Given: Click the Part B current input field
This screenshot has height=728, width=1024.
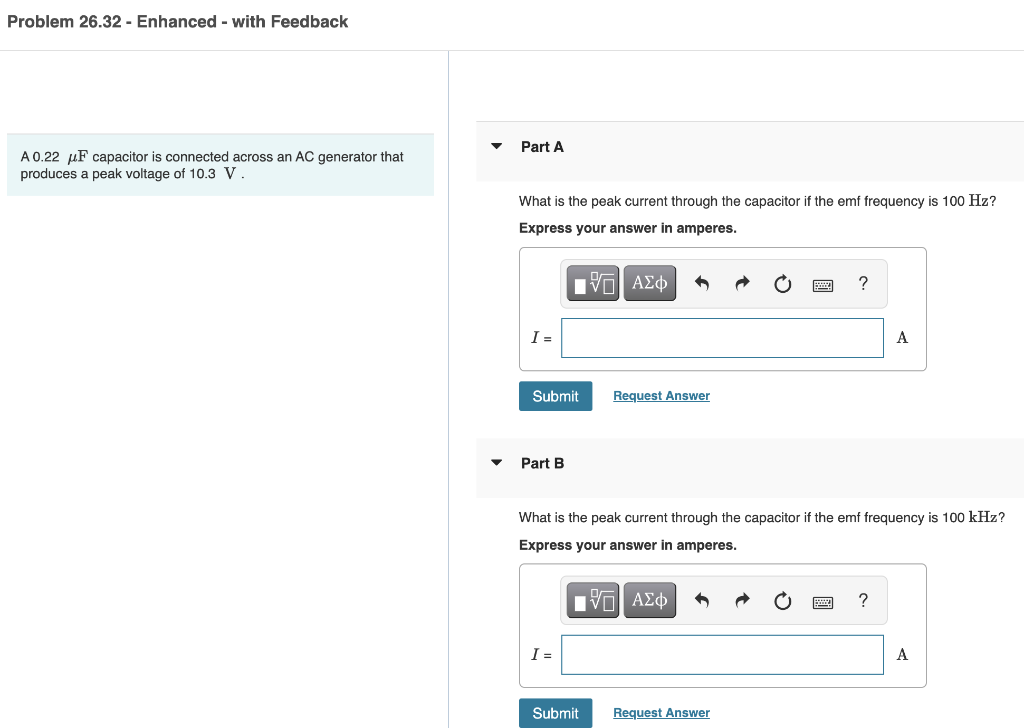Looking at the screenshot, I should (722, 654).
